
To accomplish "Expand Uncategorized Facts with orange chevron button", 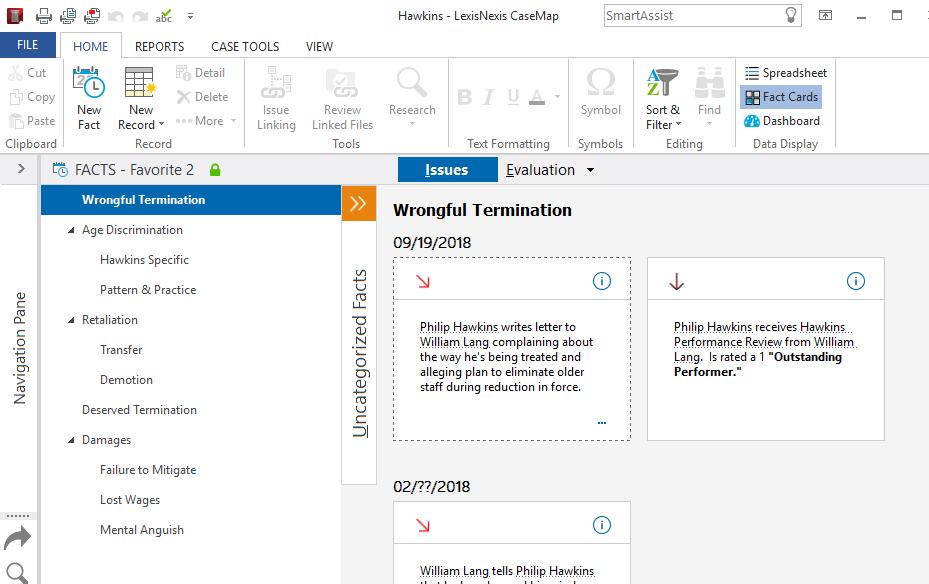I will pos(359,203).
